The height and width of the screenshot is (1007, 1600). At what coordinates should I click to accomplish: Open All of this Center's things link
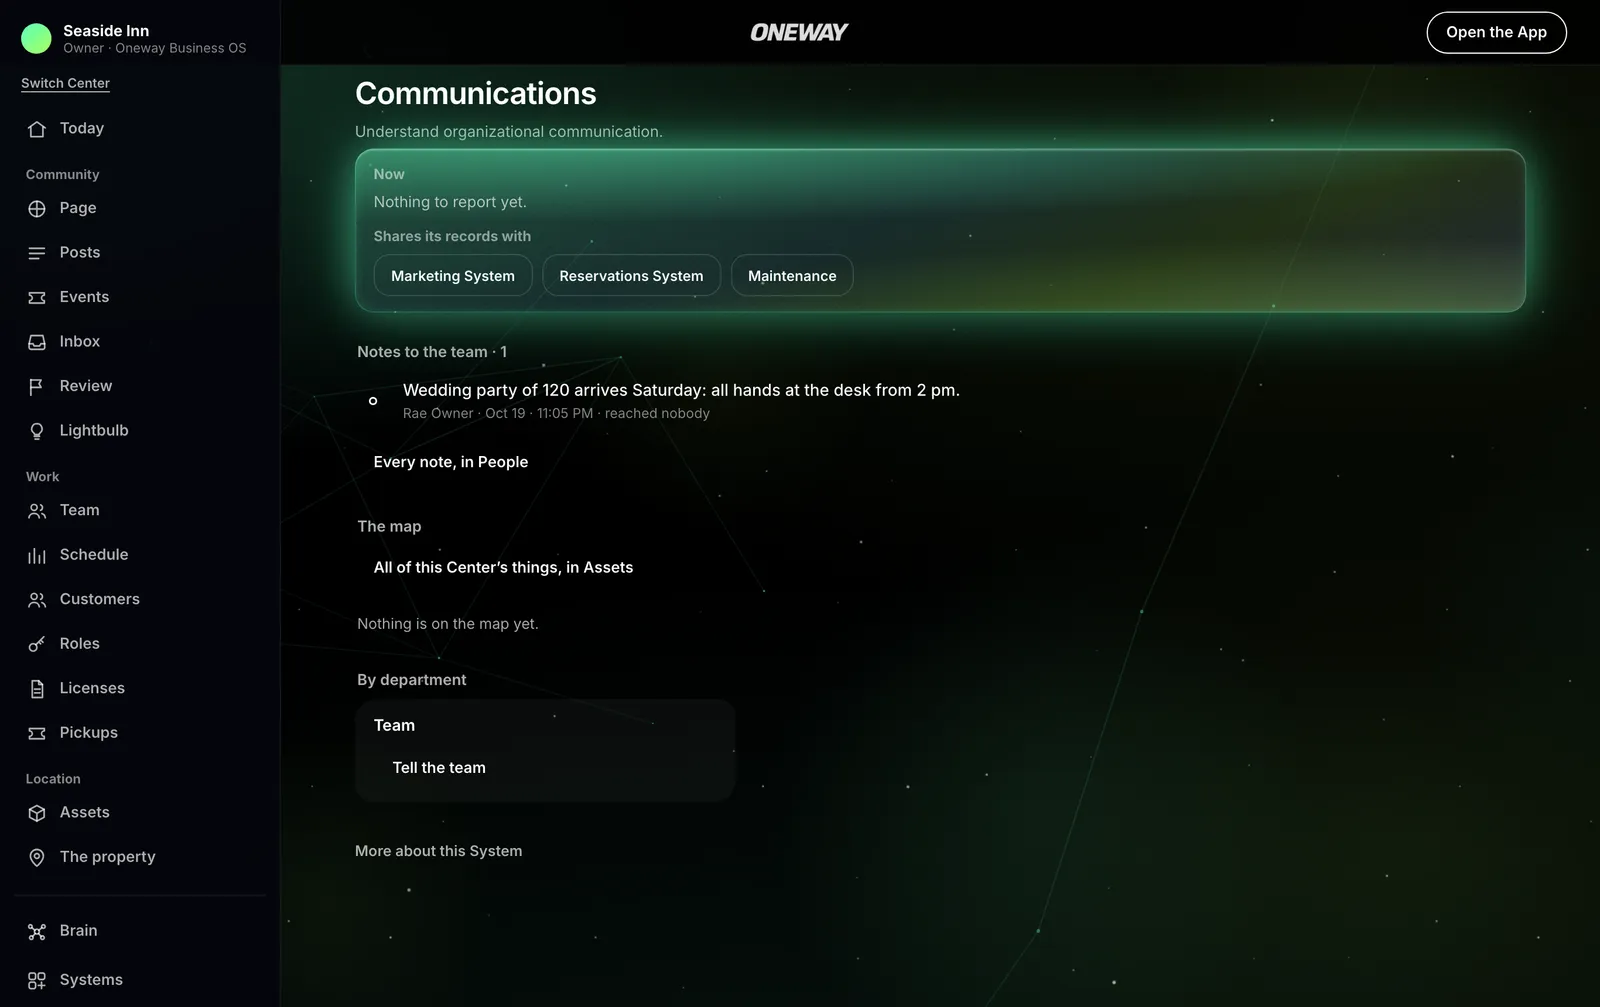(x=503, y=567)
